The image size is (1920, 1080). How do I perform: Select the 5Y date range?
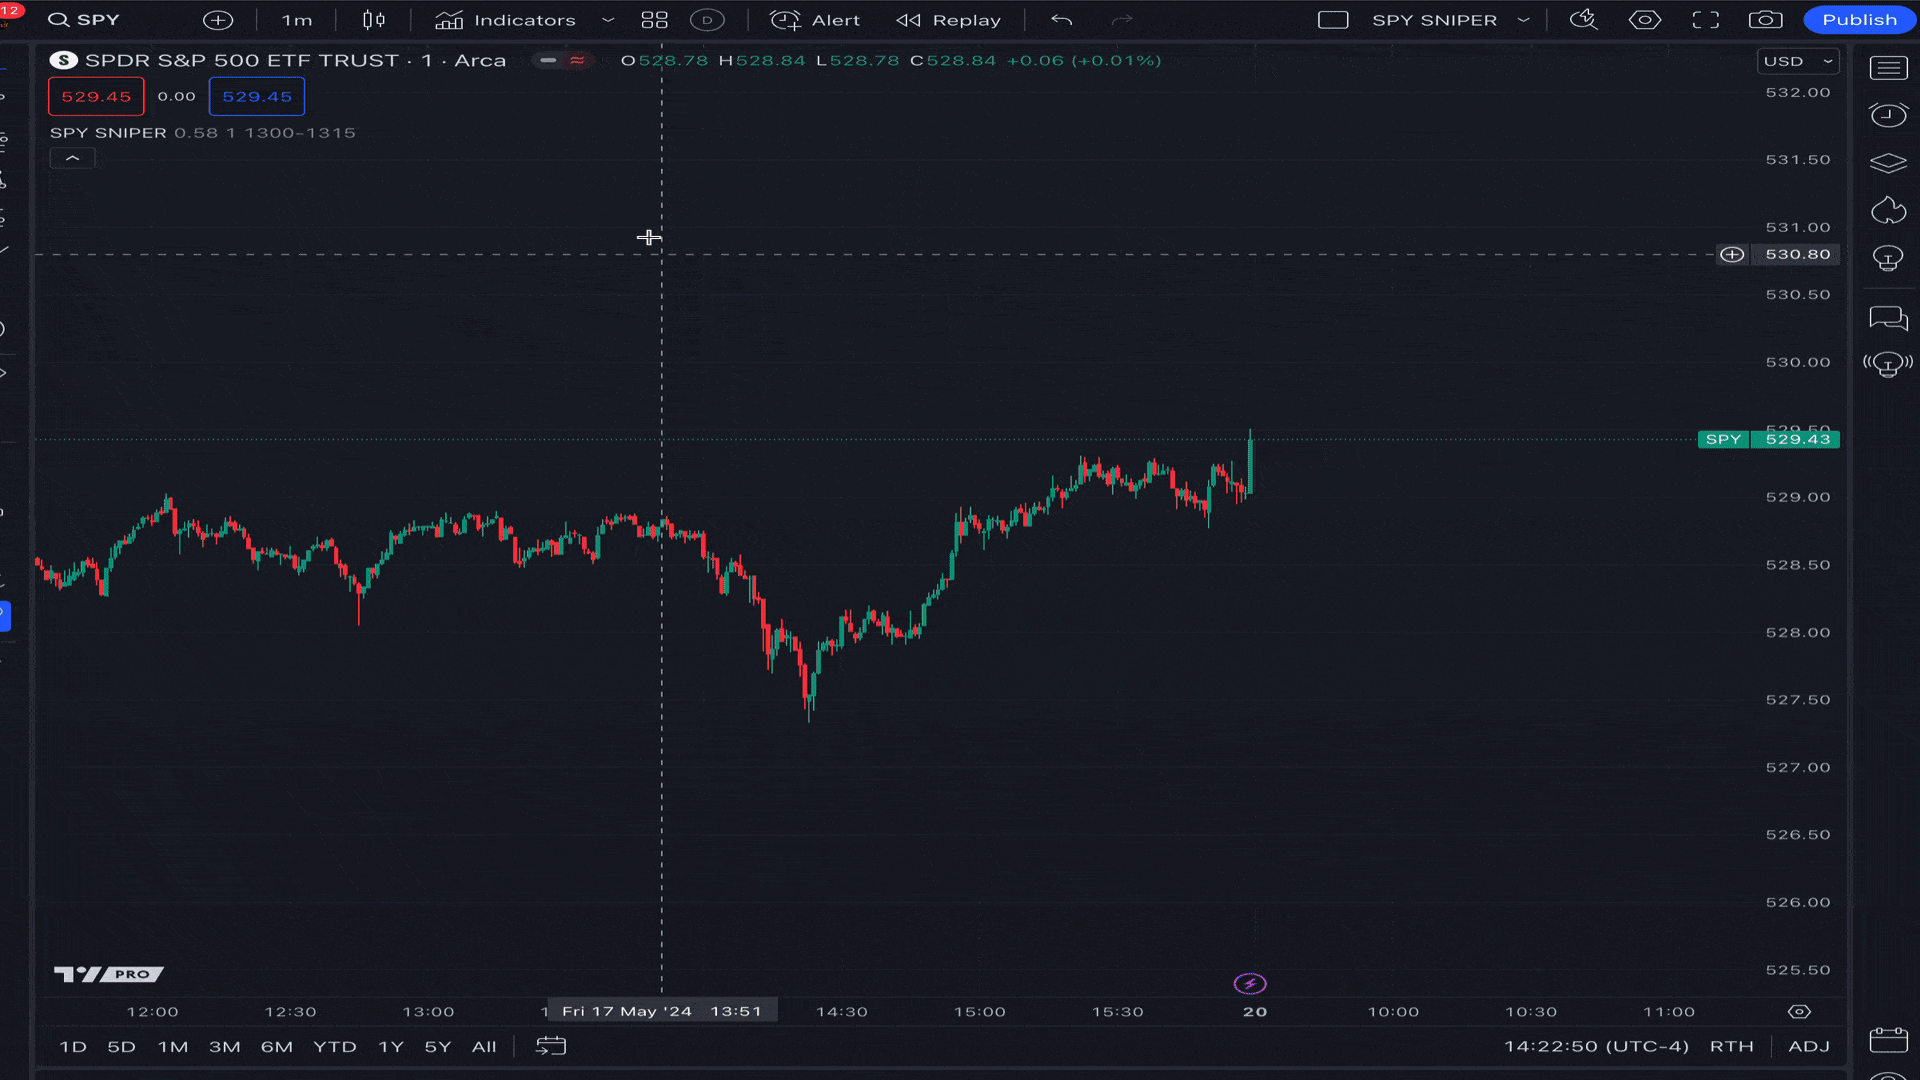tap(438, 1047)
